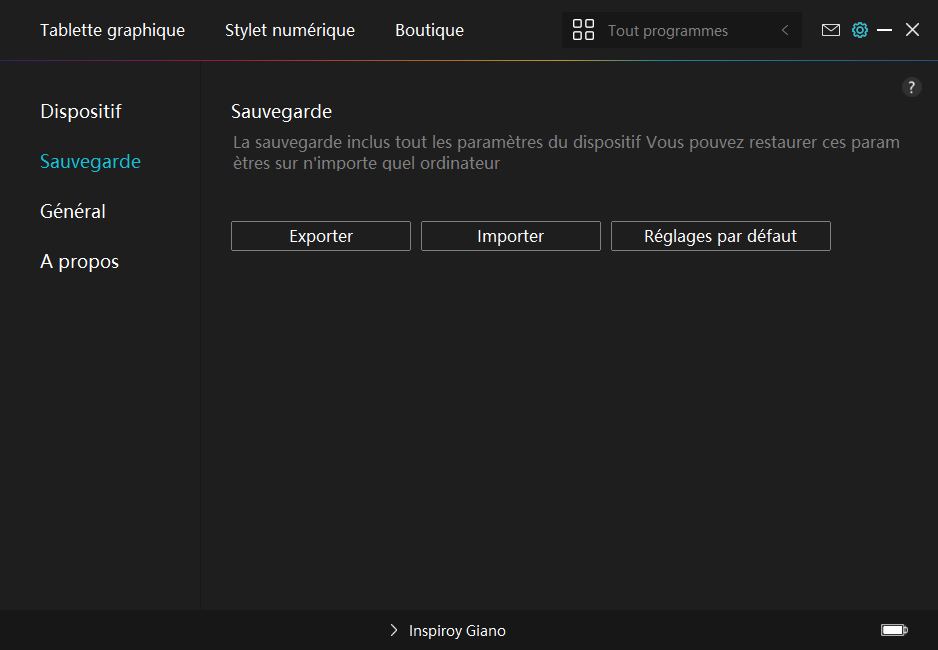
Task: Show the A propos section
Action: point(79,261)
